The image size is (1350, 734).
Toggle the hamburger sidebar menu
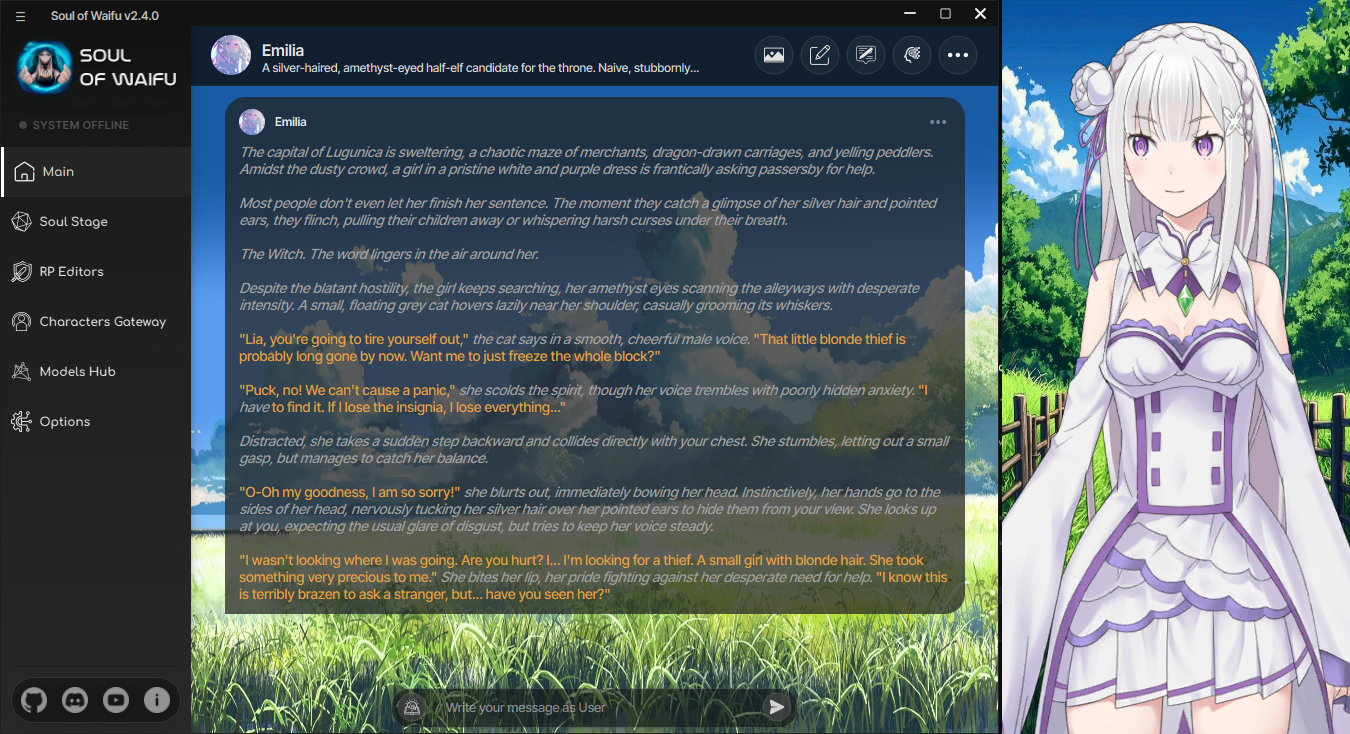pos(20,16)
